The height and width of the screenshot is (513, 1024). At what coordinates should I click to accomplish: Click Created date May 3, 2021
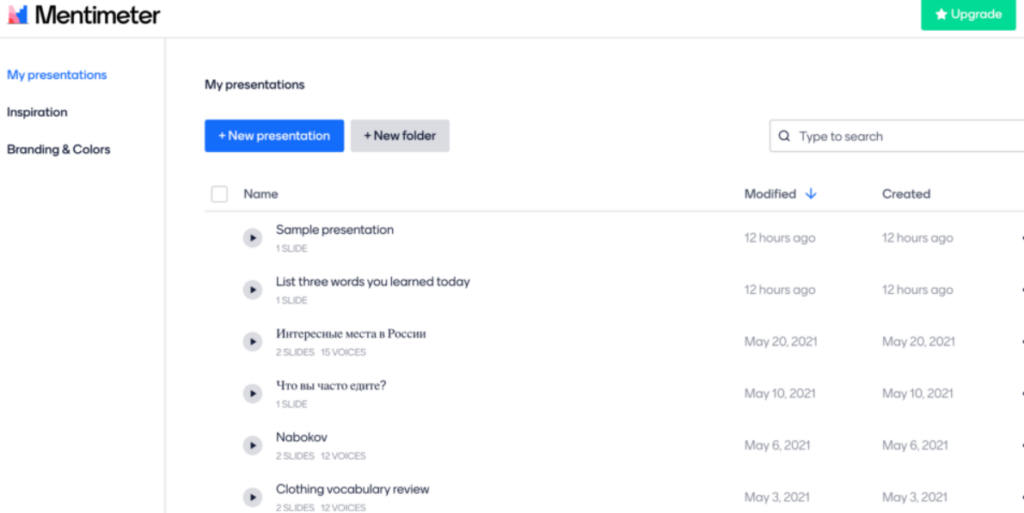[915, 497]
